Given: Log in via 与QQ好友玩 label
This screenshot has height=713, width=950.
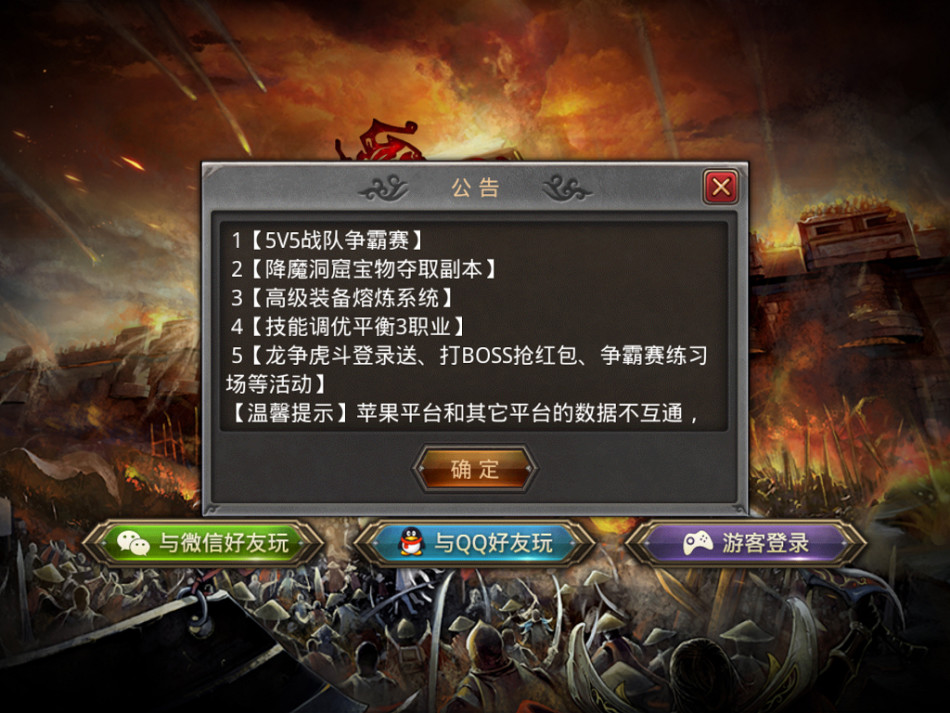Looking at the screenshot, I should [493, 543].
